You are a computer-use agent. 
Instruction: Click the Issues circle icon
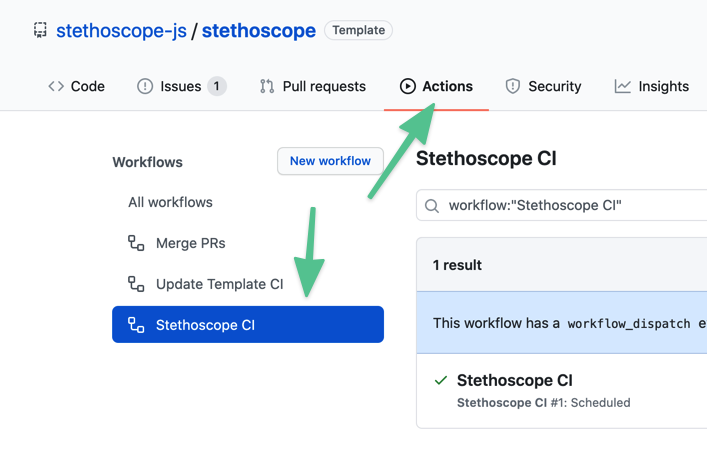coord(145,87)
